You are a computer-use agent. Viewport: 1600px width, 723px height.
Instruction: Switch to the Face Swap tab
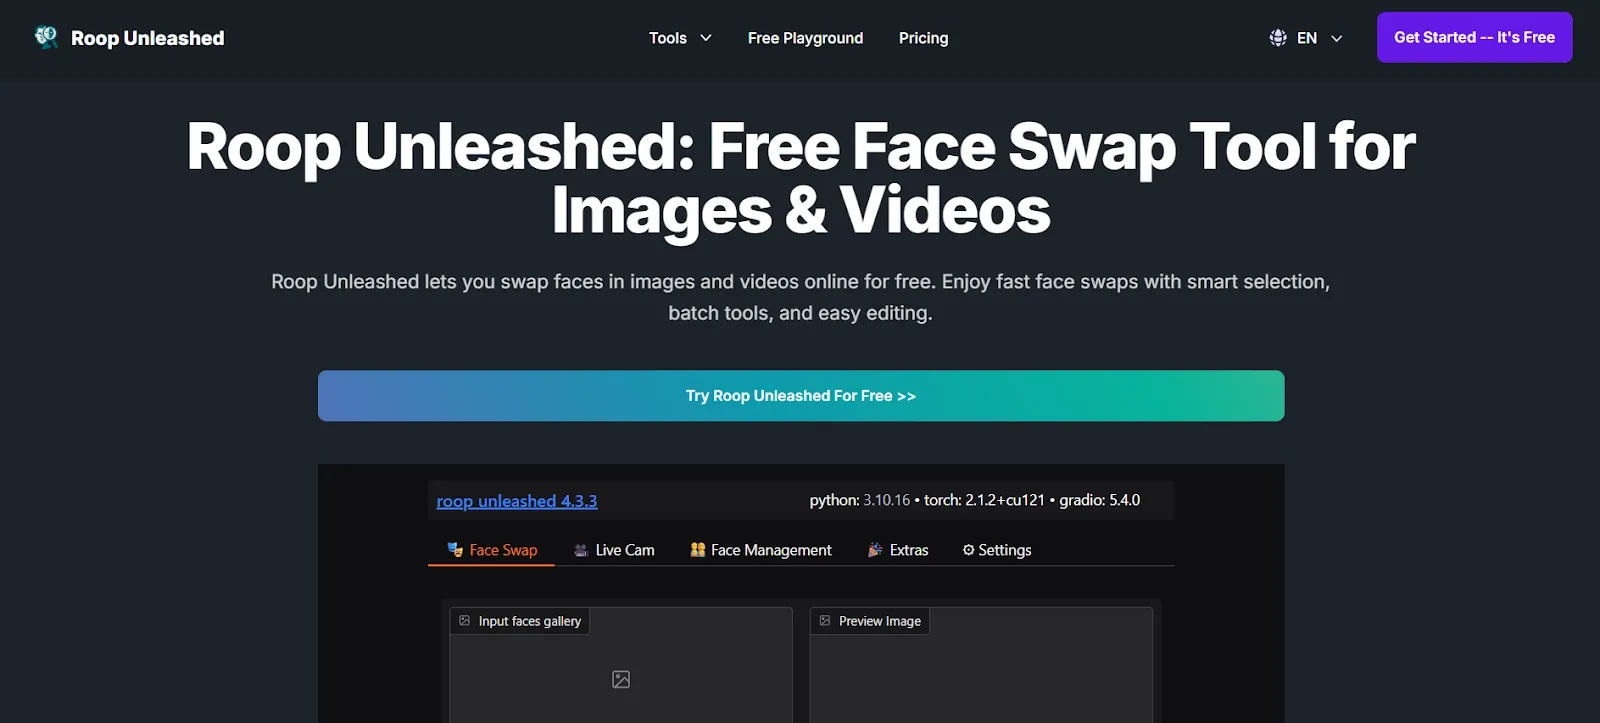pyautogui.click(x=491, y=550)
